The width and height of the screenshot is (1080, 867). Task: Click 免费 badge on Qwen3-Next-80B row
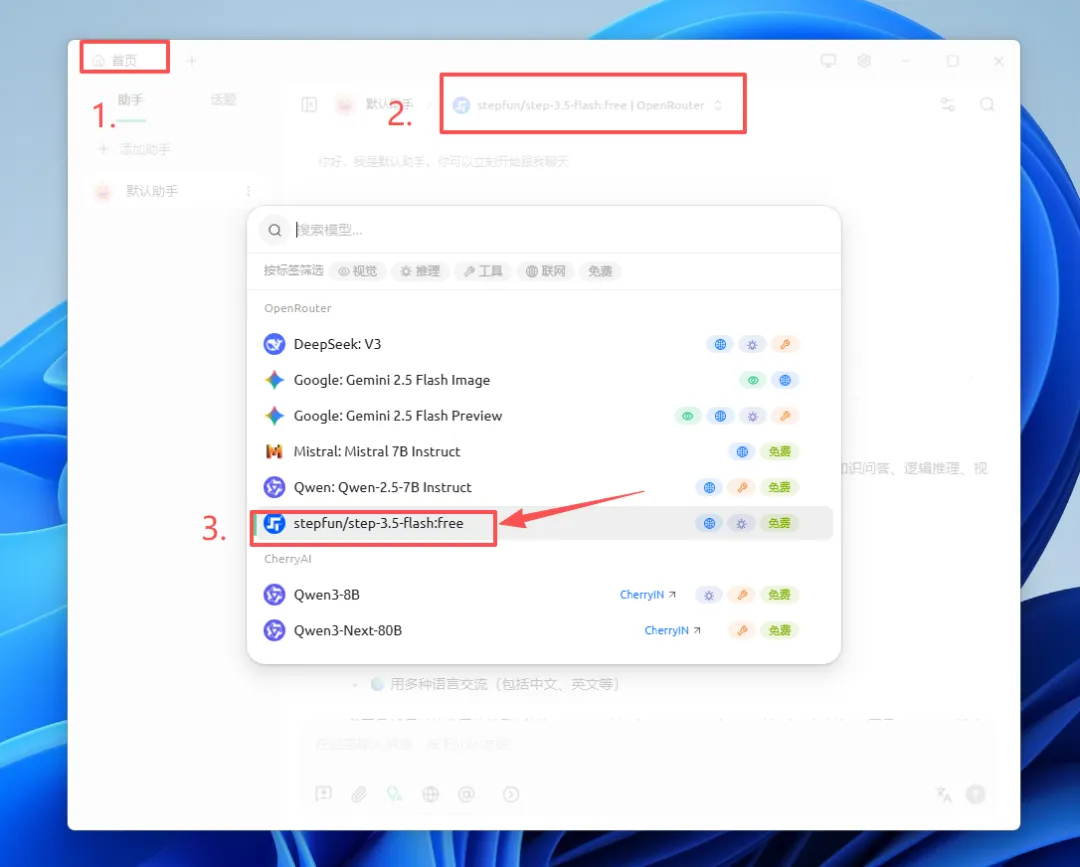779,631
